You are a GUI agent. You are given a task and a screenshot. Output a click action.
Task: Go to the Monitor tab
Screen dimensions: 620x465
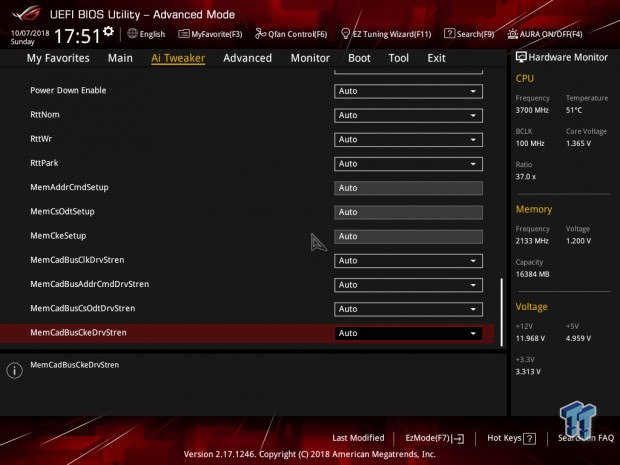click(x=310, y=58)
